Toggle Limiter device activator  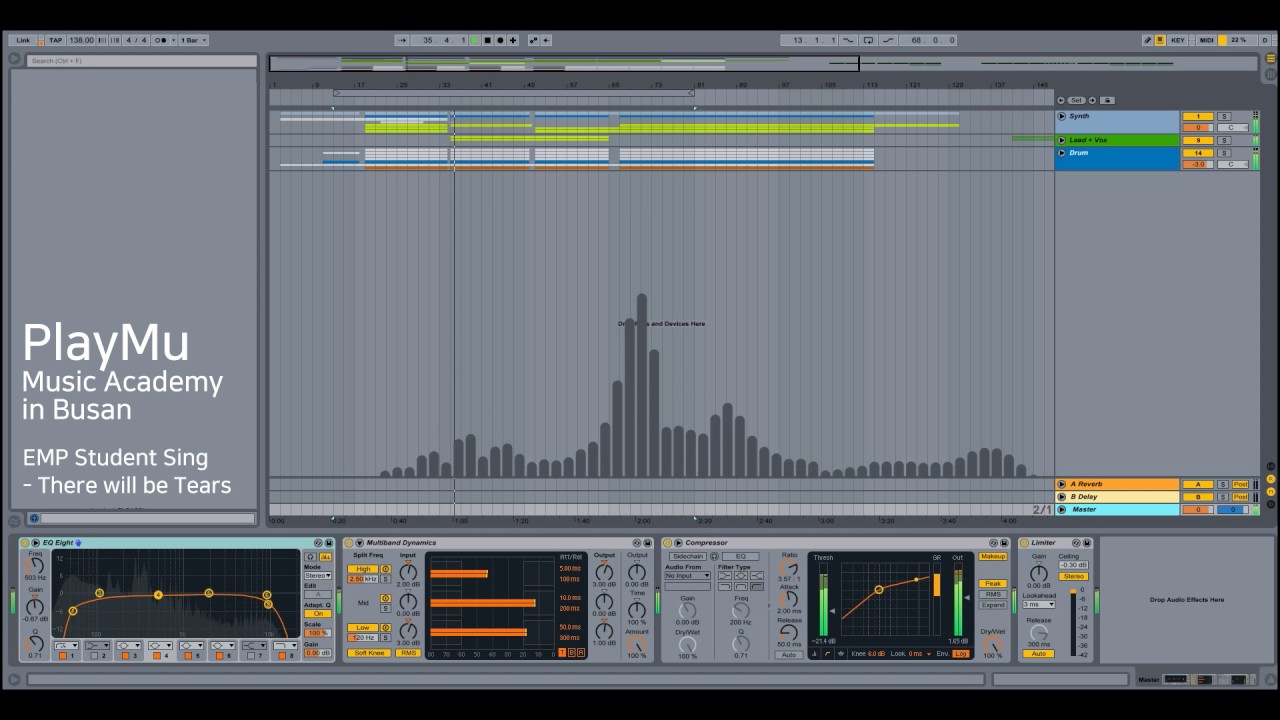[1024, 543]
